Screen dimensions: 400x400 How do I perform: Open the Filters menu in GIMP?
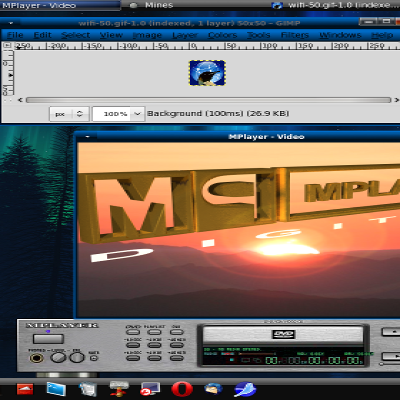pyautogui.click(x=295, y=35)
